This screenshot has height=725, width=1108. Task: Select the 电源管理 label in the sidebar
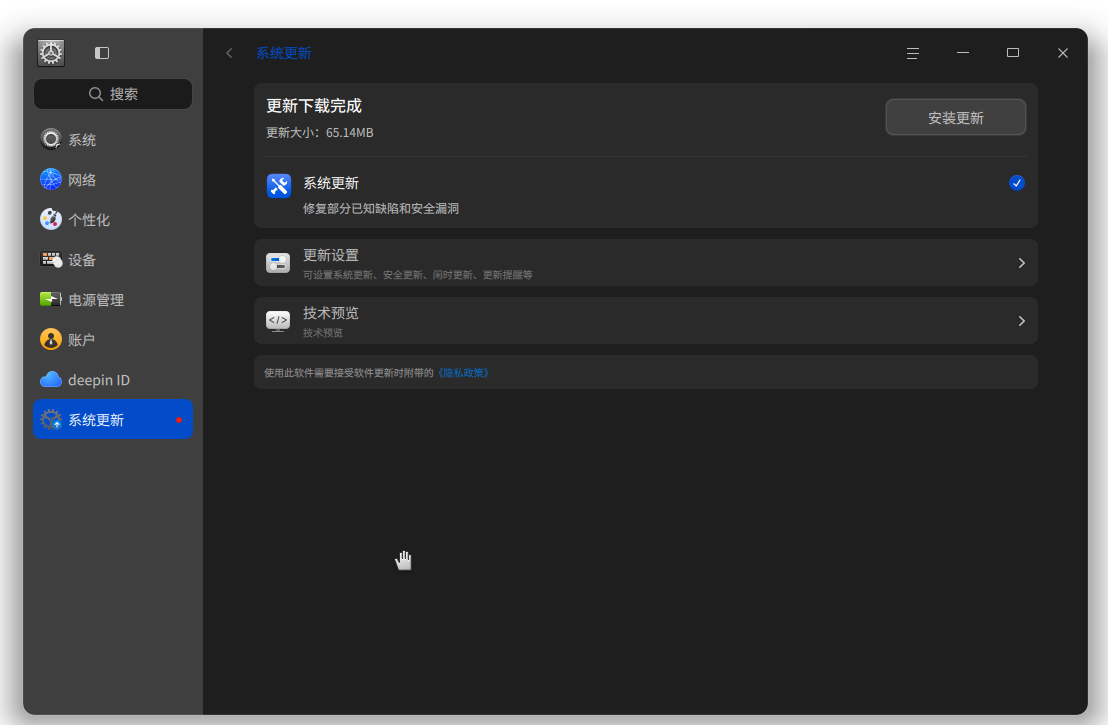(96, 300)
